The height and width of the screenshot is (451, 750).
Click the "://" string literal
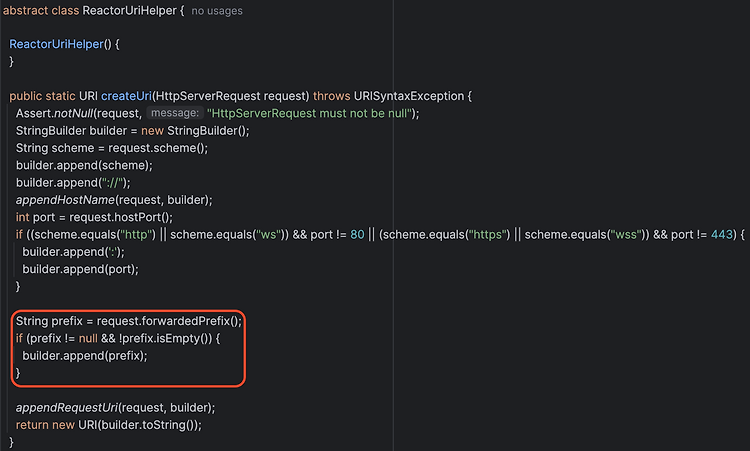click(112, 183)
